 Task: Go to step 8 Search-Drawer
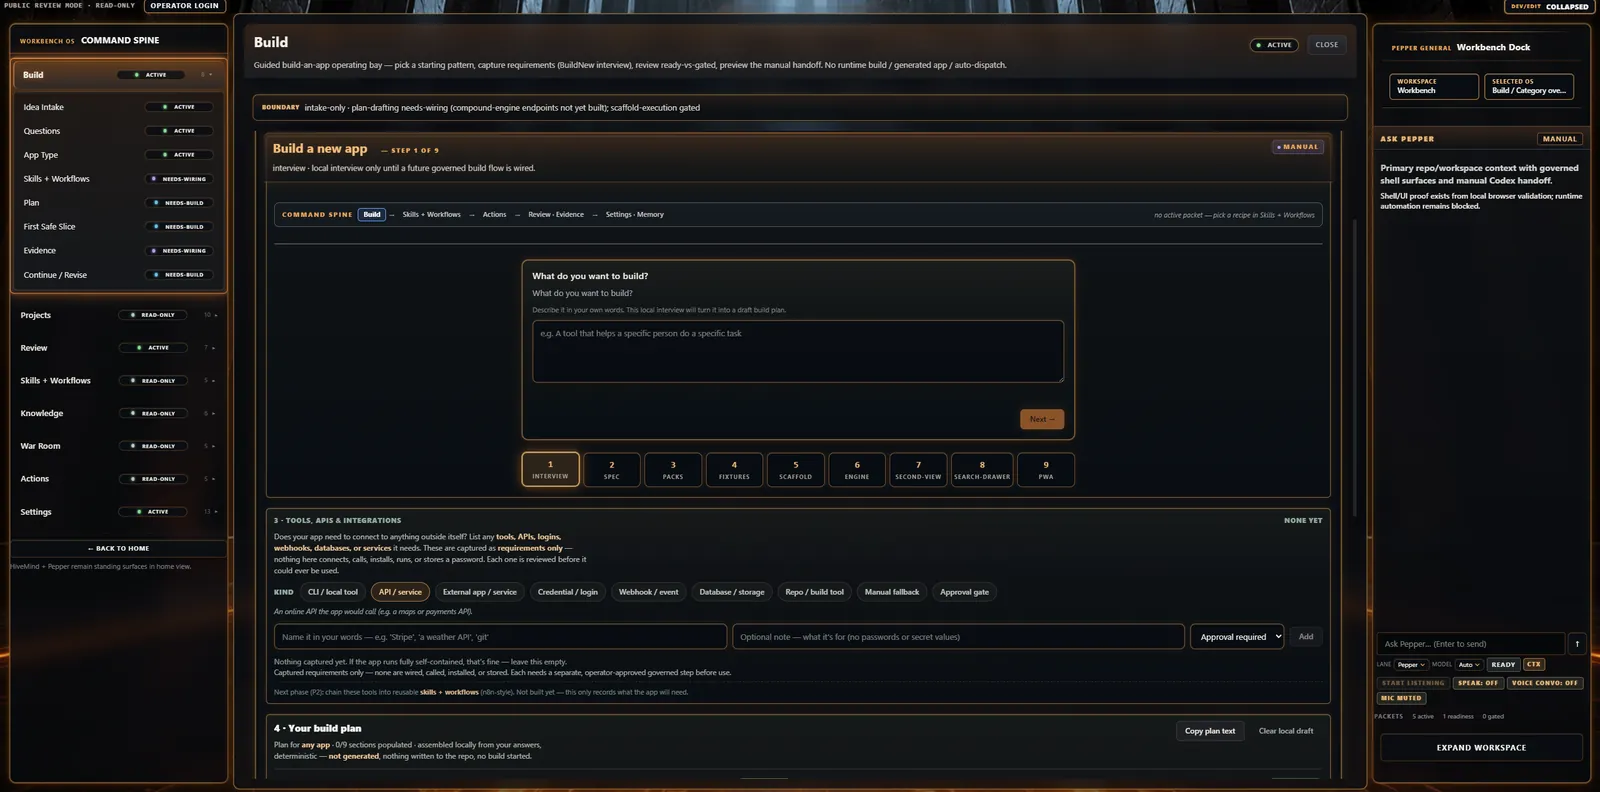pos(982,470)
